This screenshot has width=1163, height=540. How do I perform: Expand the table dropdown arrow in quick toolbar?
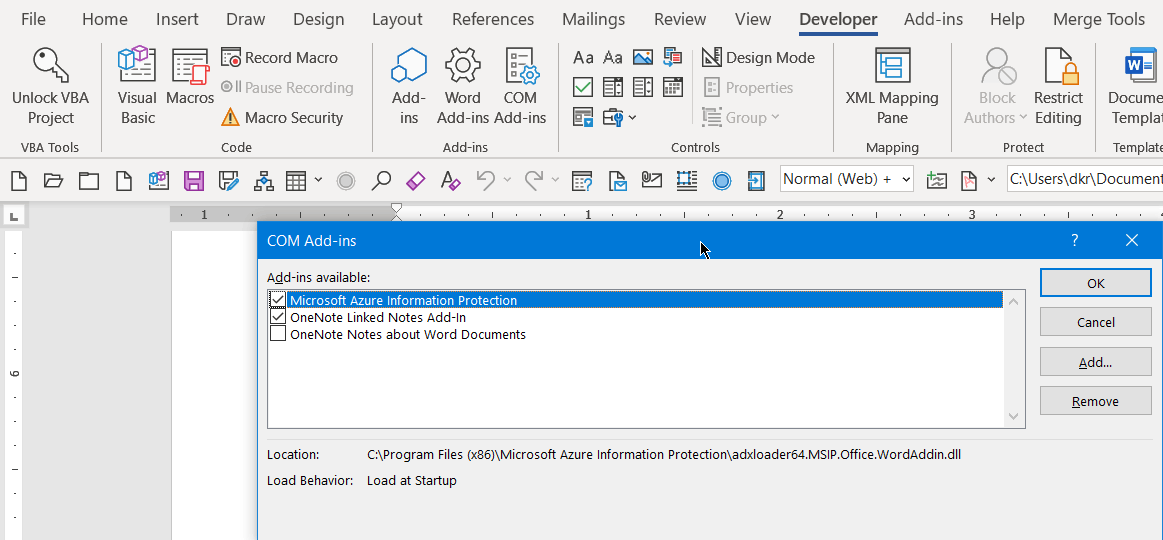(x=318, y=180)
